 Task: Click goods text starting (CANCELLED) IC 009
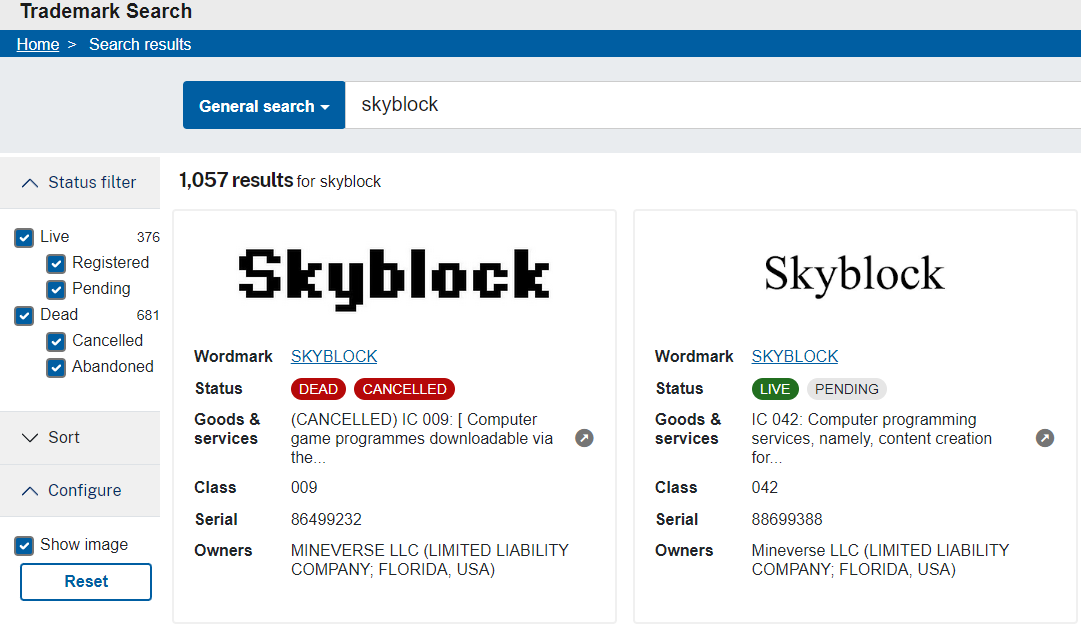(x=422, y=439)
